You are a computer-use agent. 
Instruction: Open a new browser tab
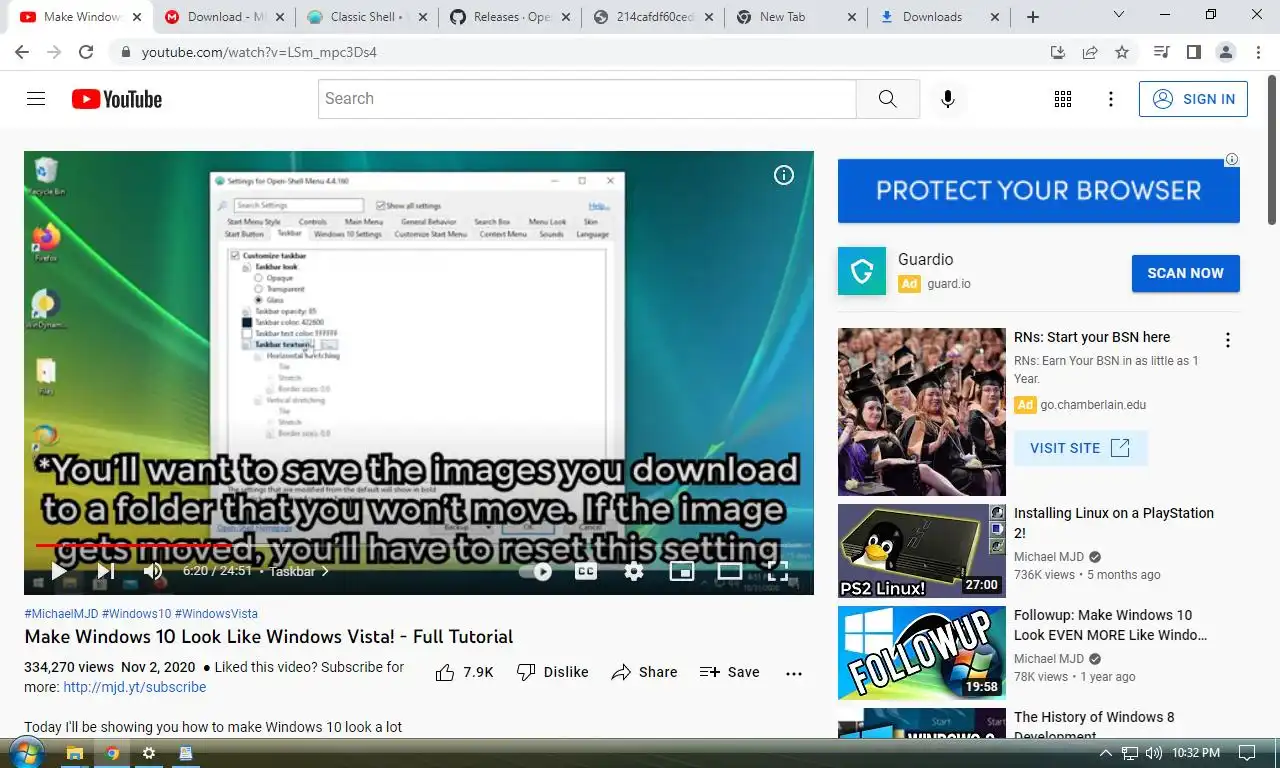(x=1033, y=17)
